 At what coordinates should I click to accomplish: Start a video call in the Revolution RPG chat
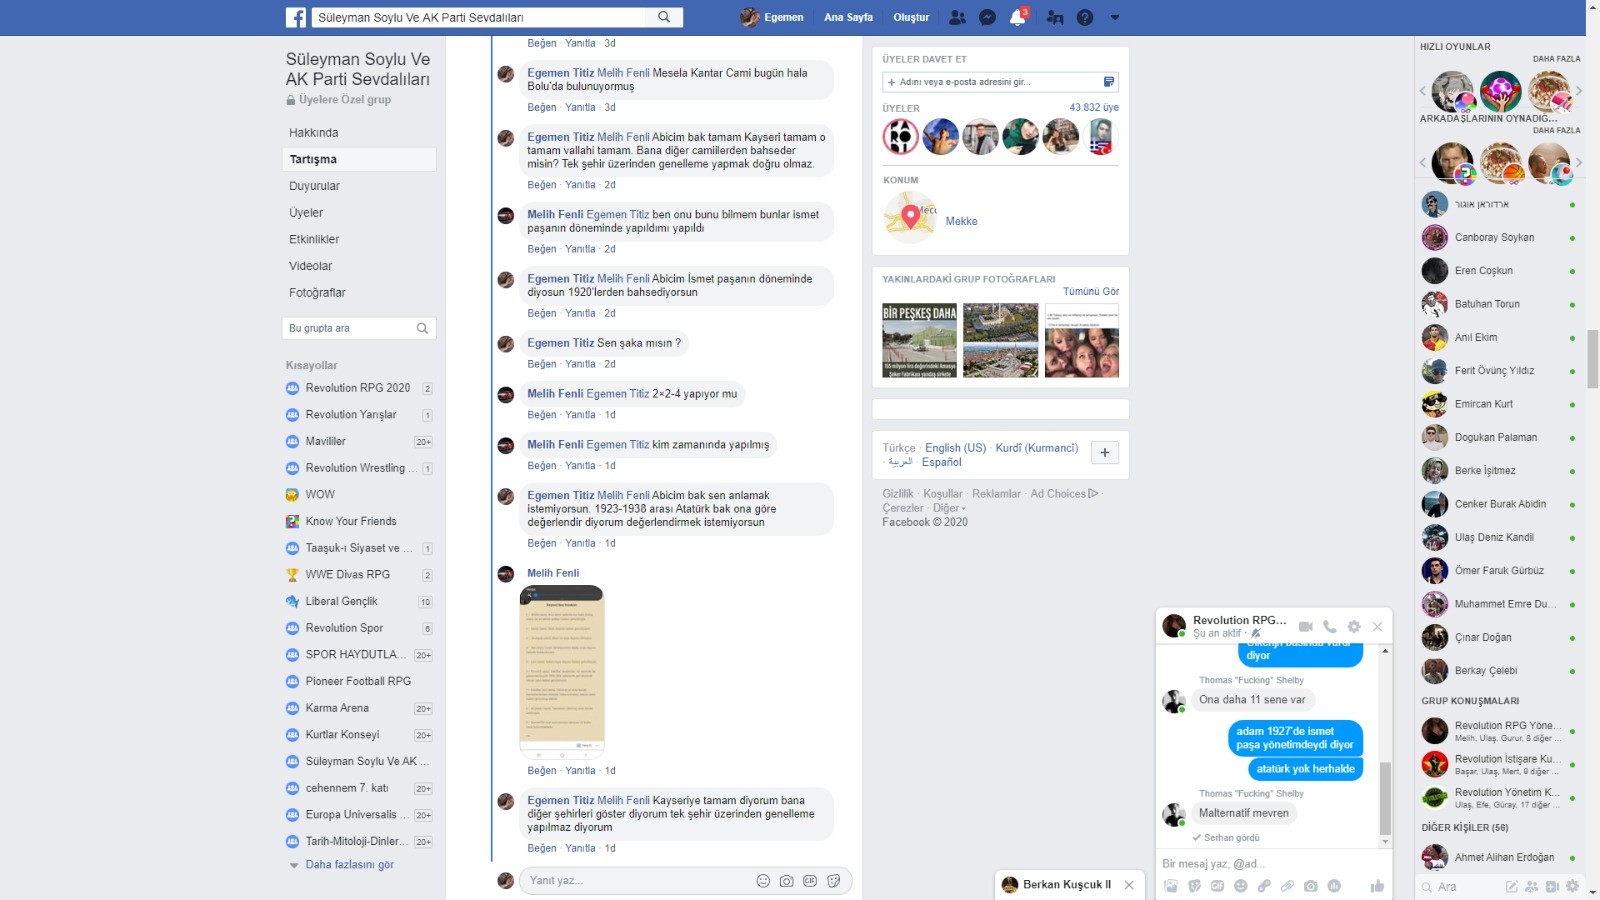(1305, 627)
